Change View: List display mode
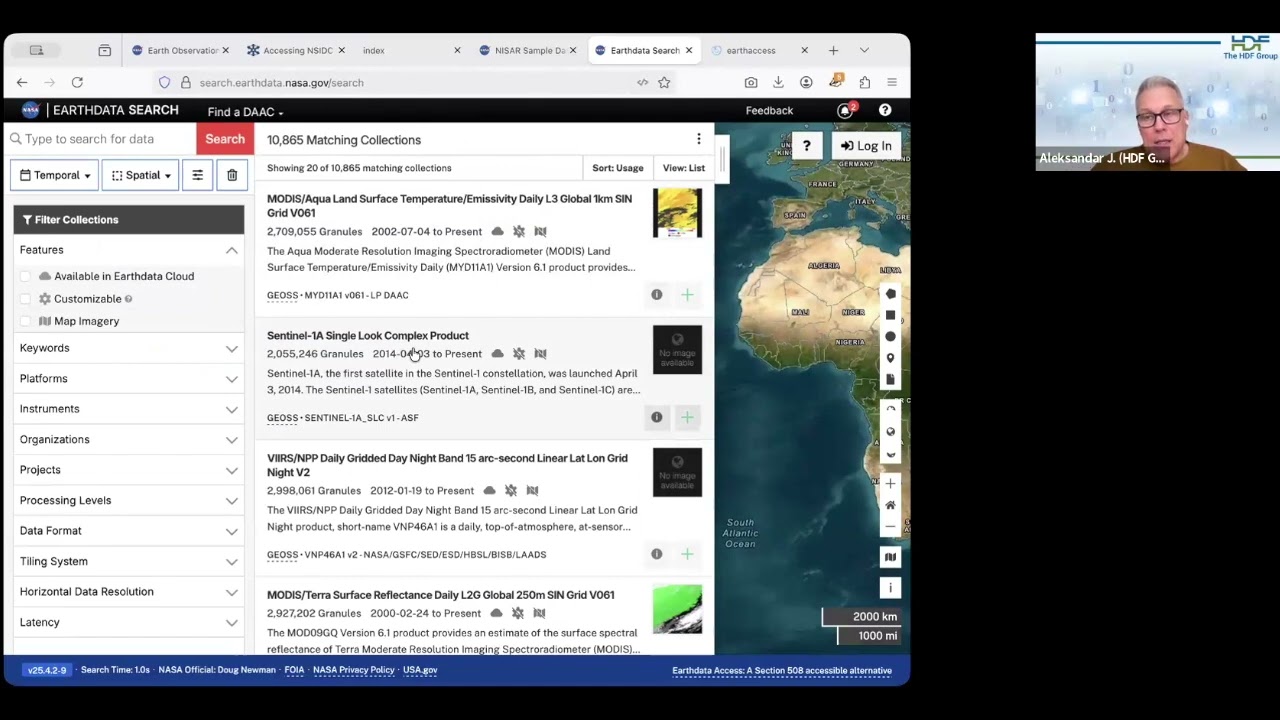Screen dimensions: 1280x720 click(x=684, y=168)
